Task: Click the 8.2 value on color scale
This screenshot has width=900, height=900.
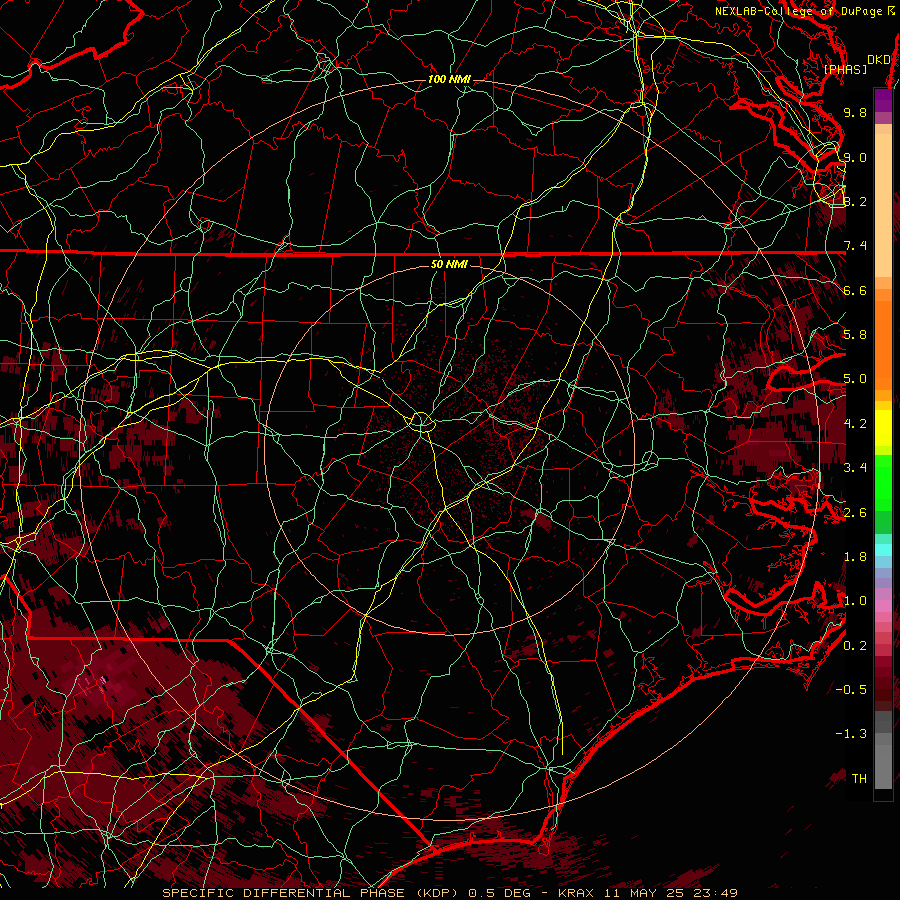Action: tap(855, 201)
